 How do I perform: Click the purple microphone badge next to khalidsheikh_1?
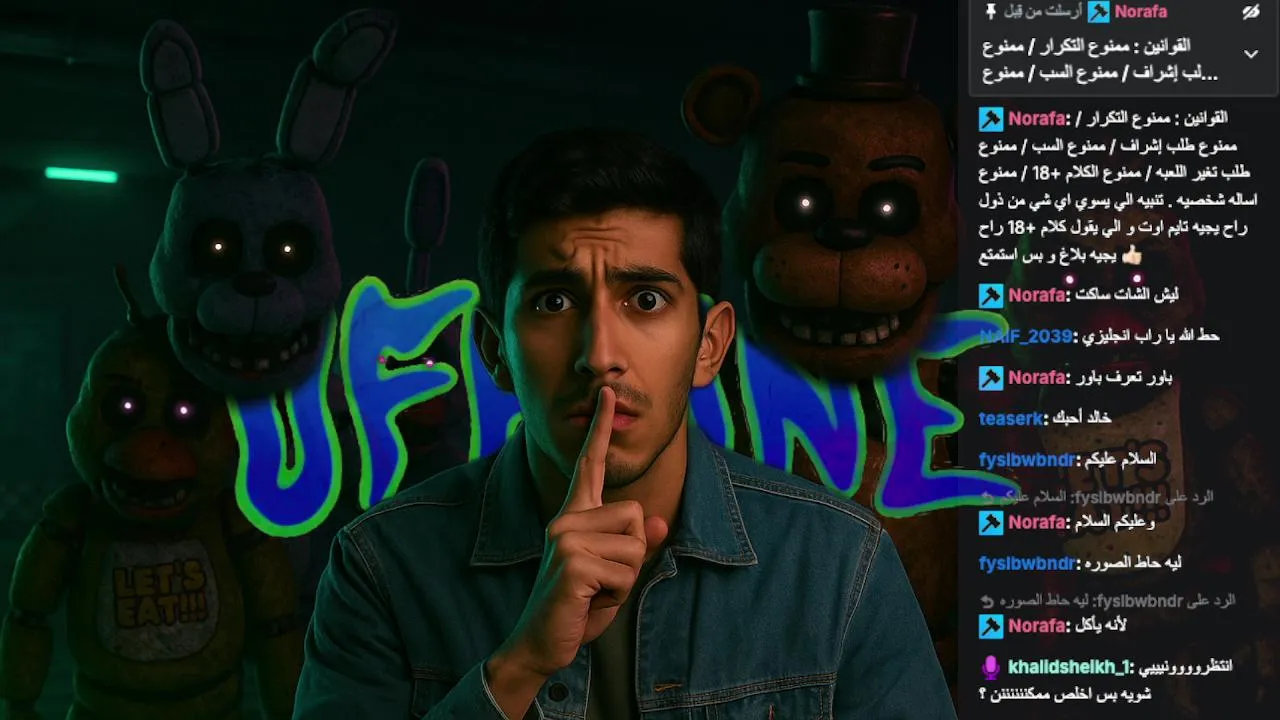pos(990,667)
